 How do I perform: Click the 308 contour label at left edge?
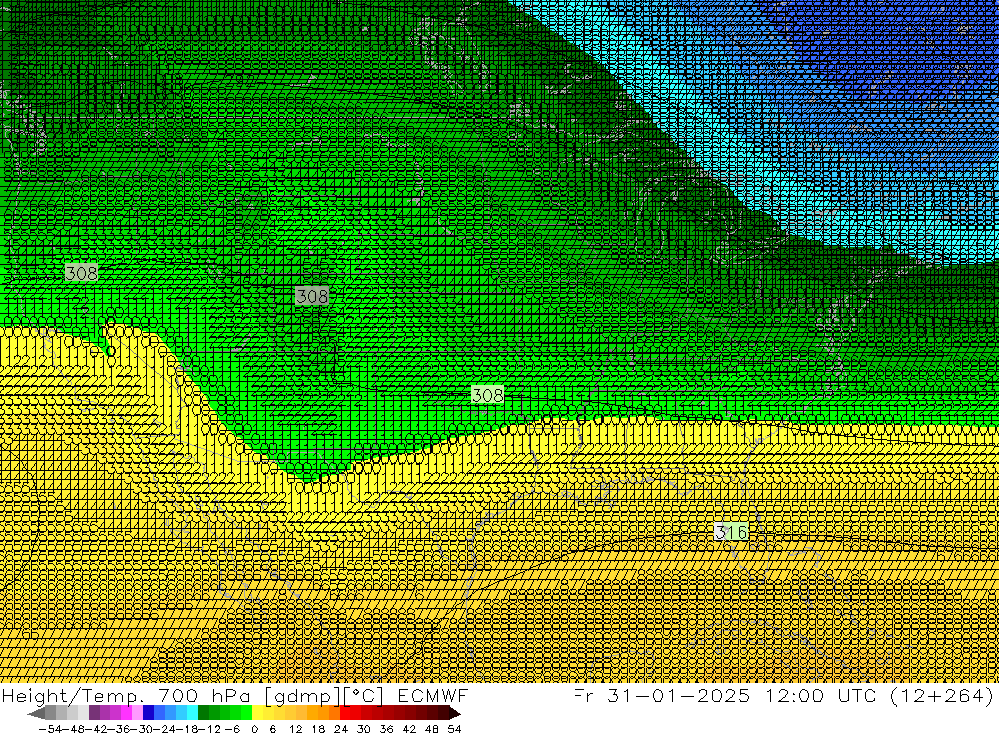click(82, 273)
